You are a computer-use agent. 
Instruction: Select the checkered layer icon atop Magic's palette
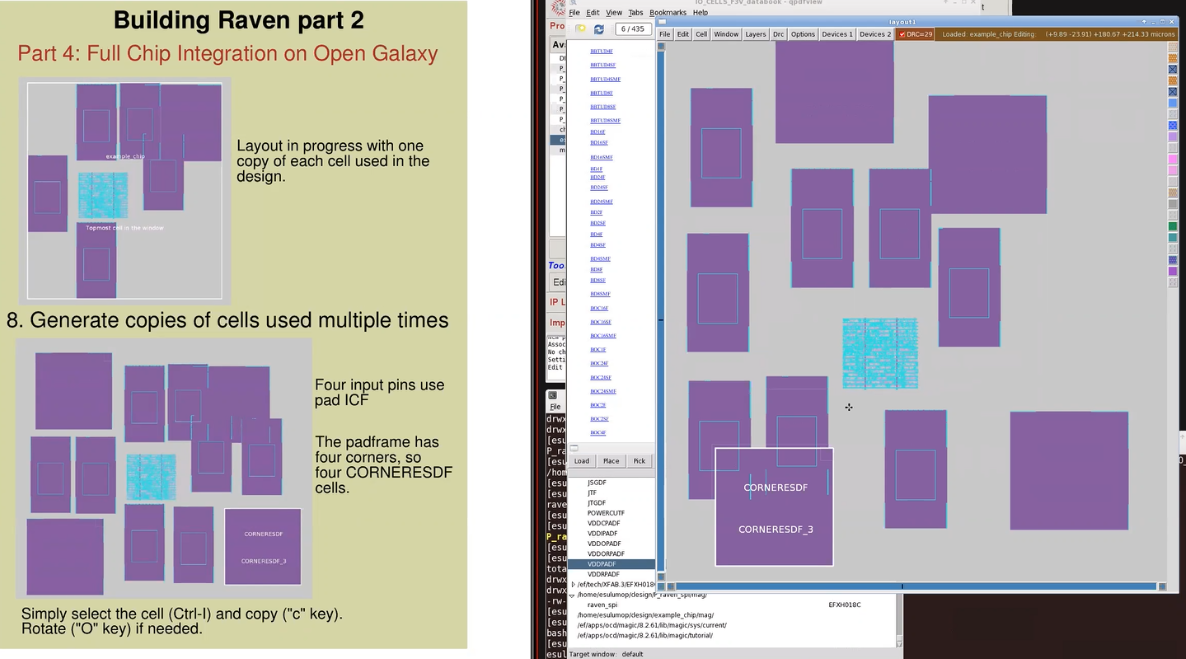[1172, 46]
